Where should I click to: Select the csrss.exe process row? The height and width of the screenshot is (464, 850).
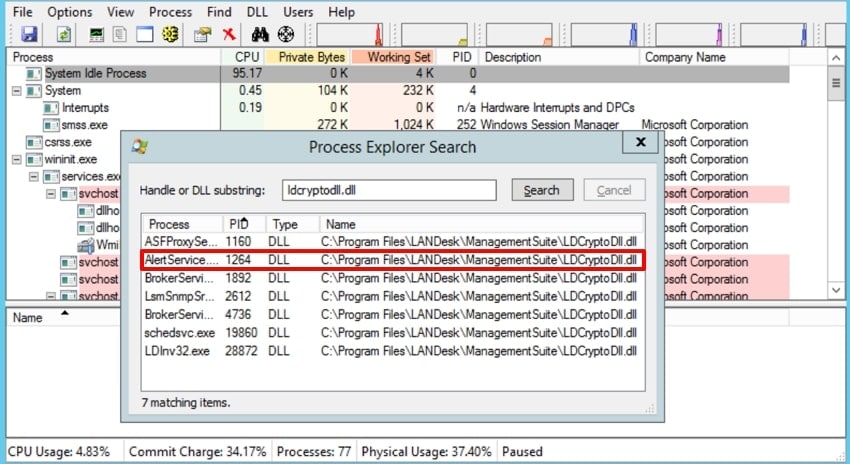64,143
